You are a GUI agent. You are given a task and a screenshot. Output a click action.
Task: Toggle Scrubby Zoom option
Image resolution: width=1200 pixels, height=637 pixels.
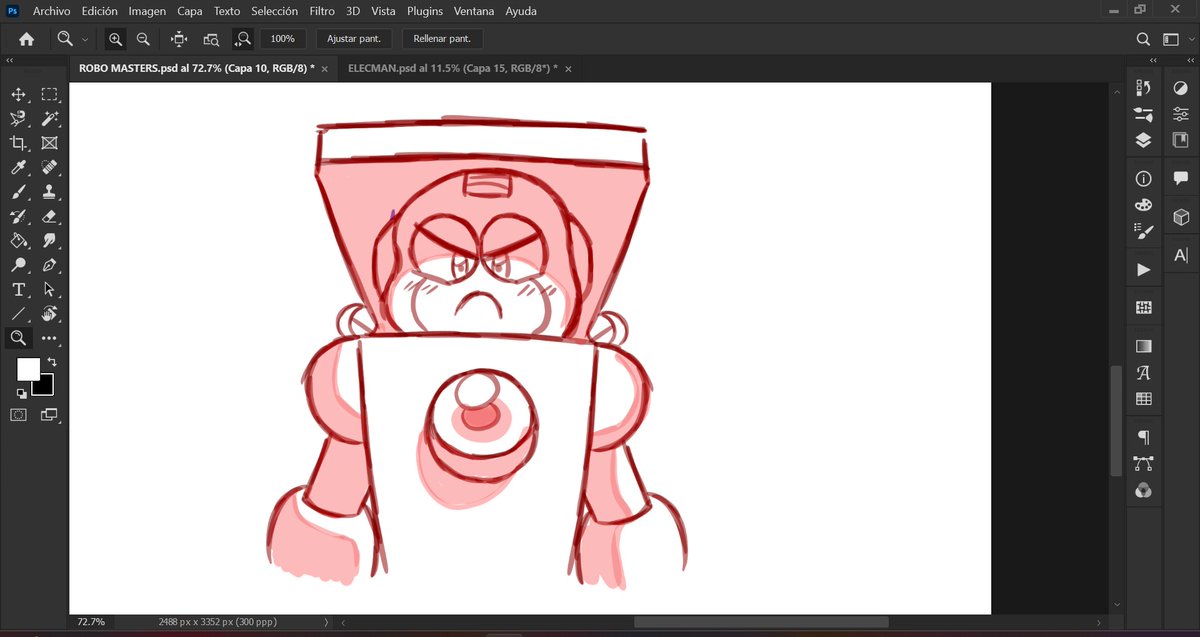[243, 39]
